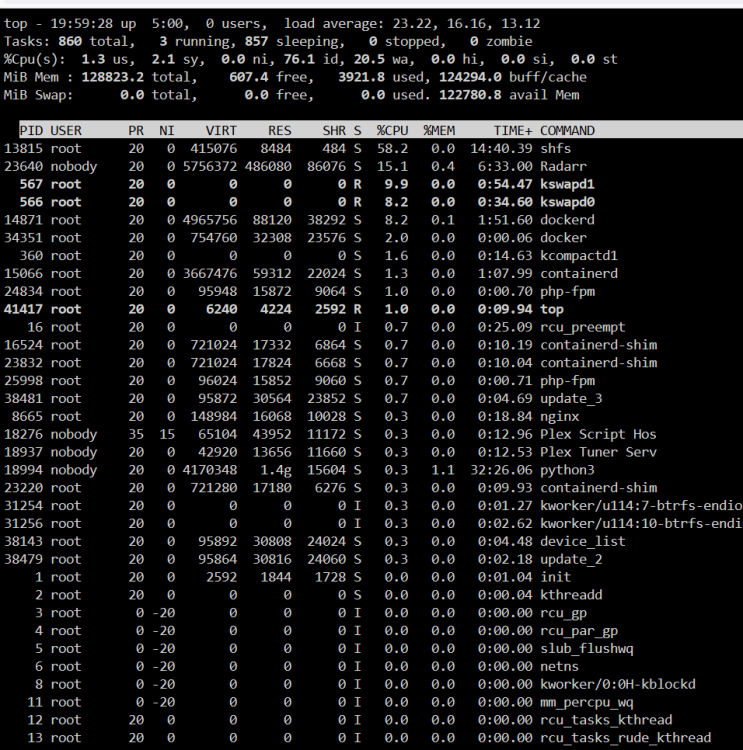This screenshot has height=750, width=743.
Task: Select the rcu_gp command
Action: [563, 613]
